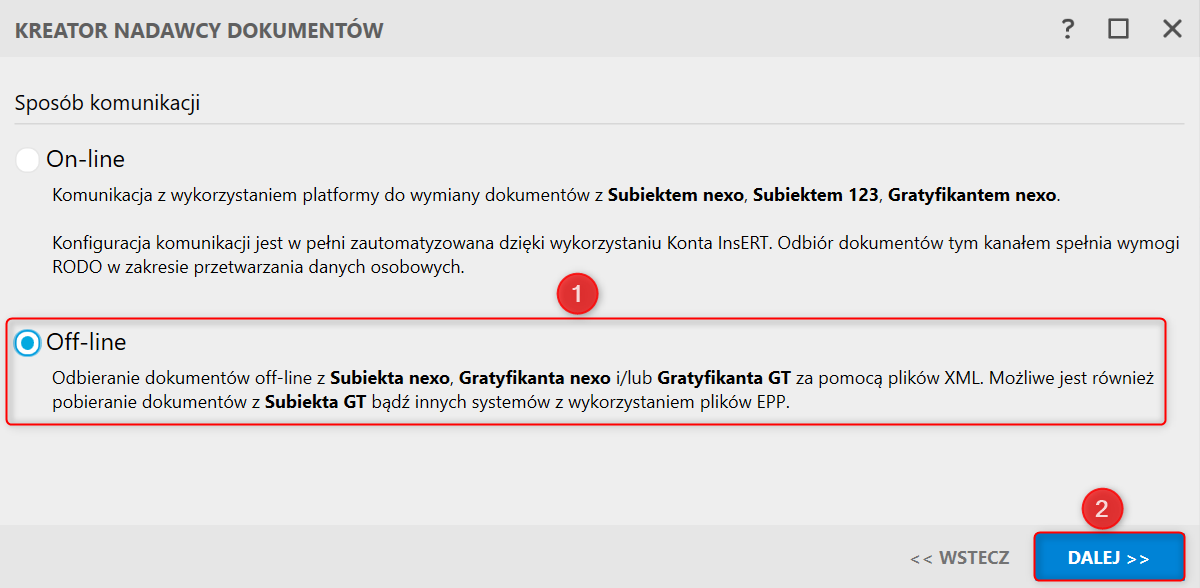
Task: Click the bold Subiektem nexo text
Action: (x=676, y=195)
